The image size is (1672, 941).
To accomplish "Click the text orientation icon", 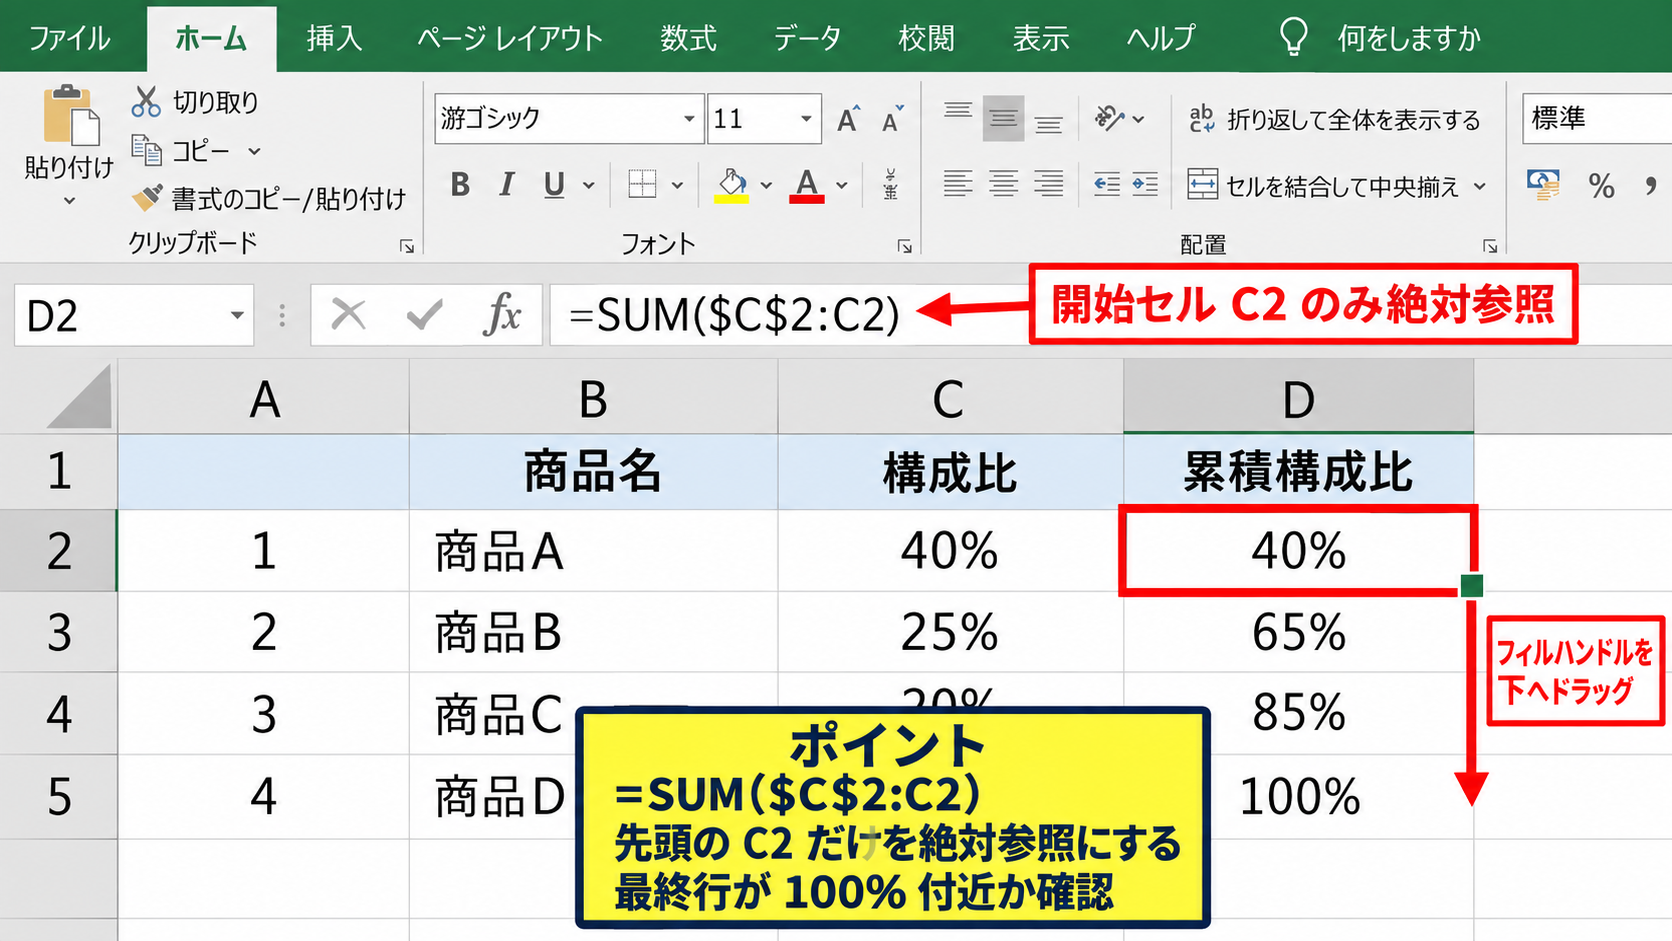I will click(x=1109, y=119).
